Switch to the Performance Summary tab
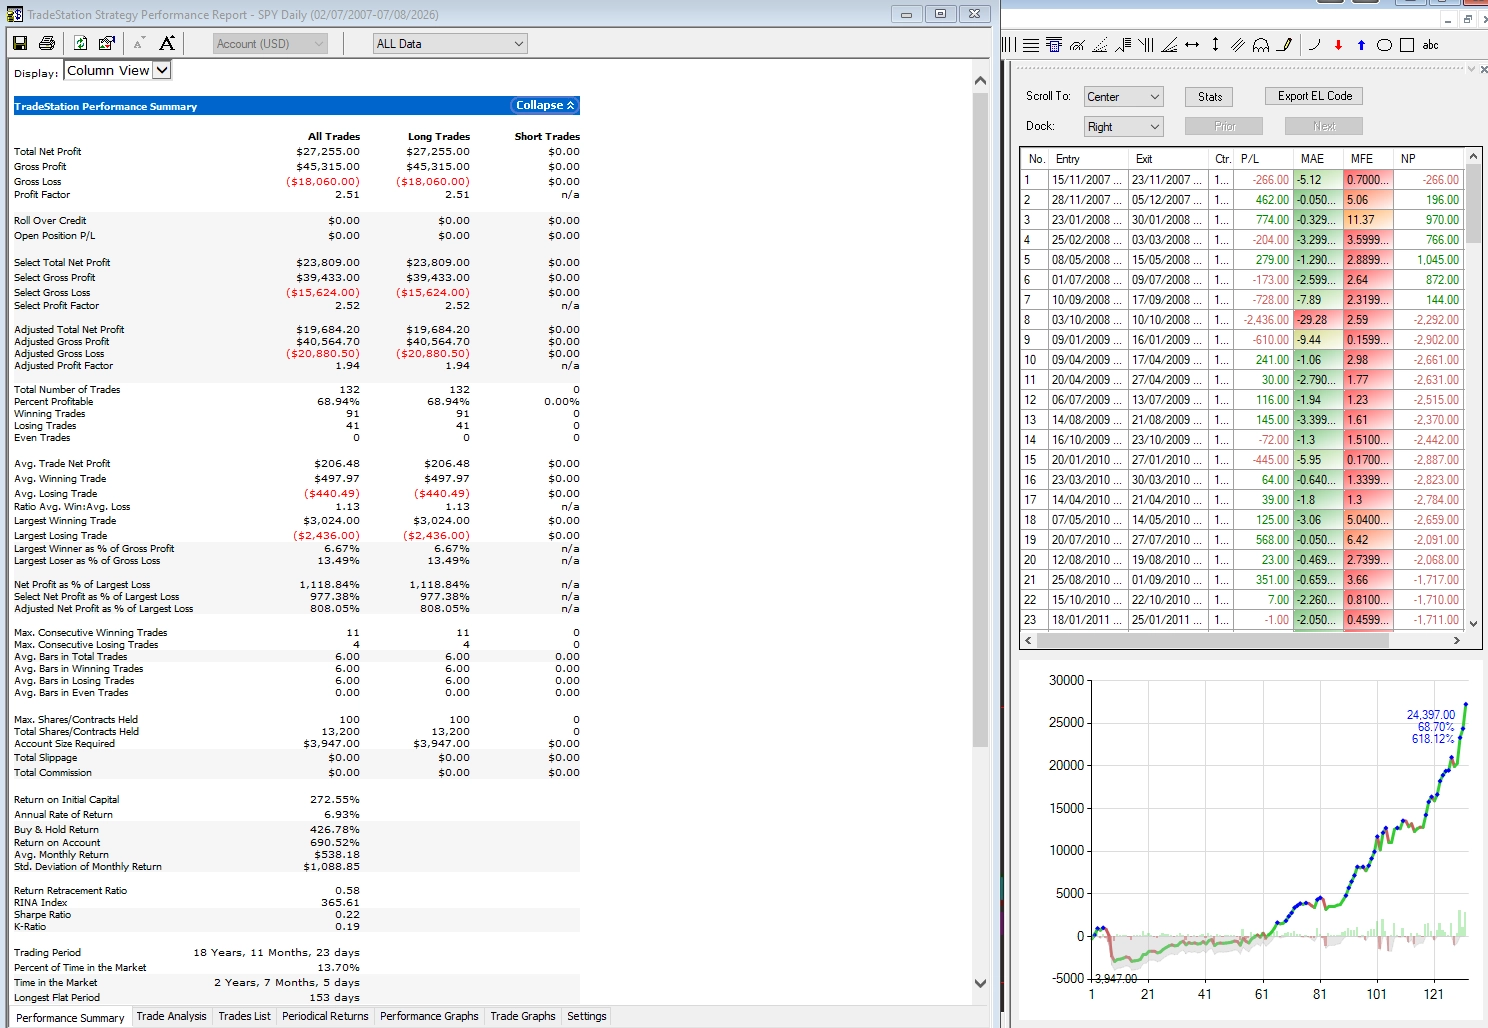 click(70, 1018)
